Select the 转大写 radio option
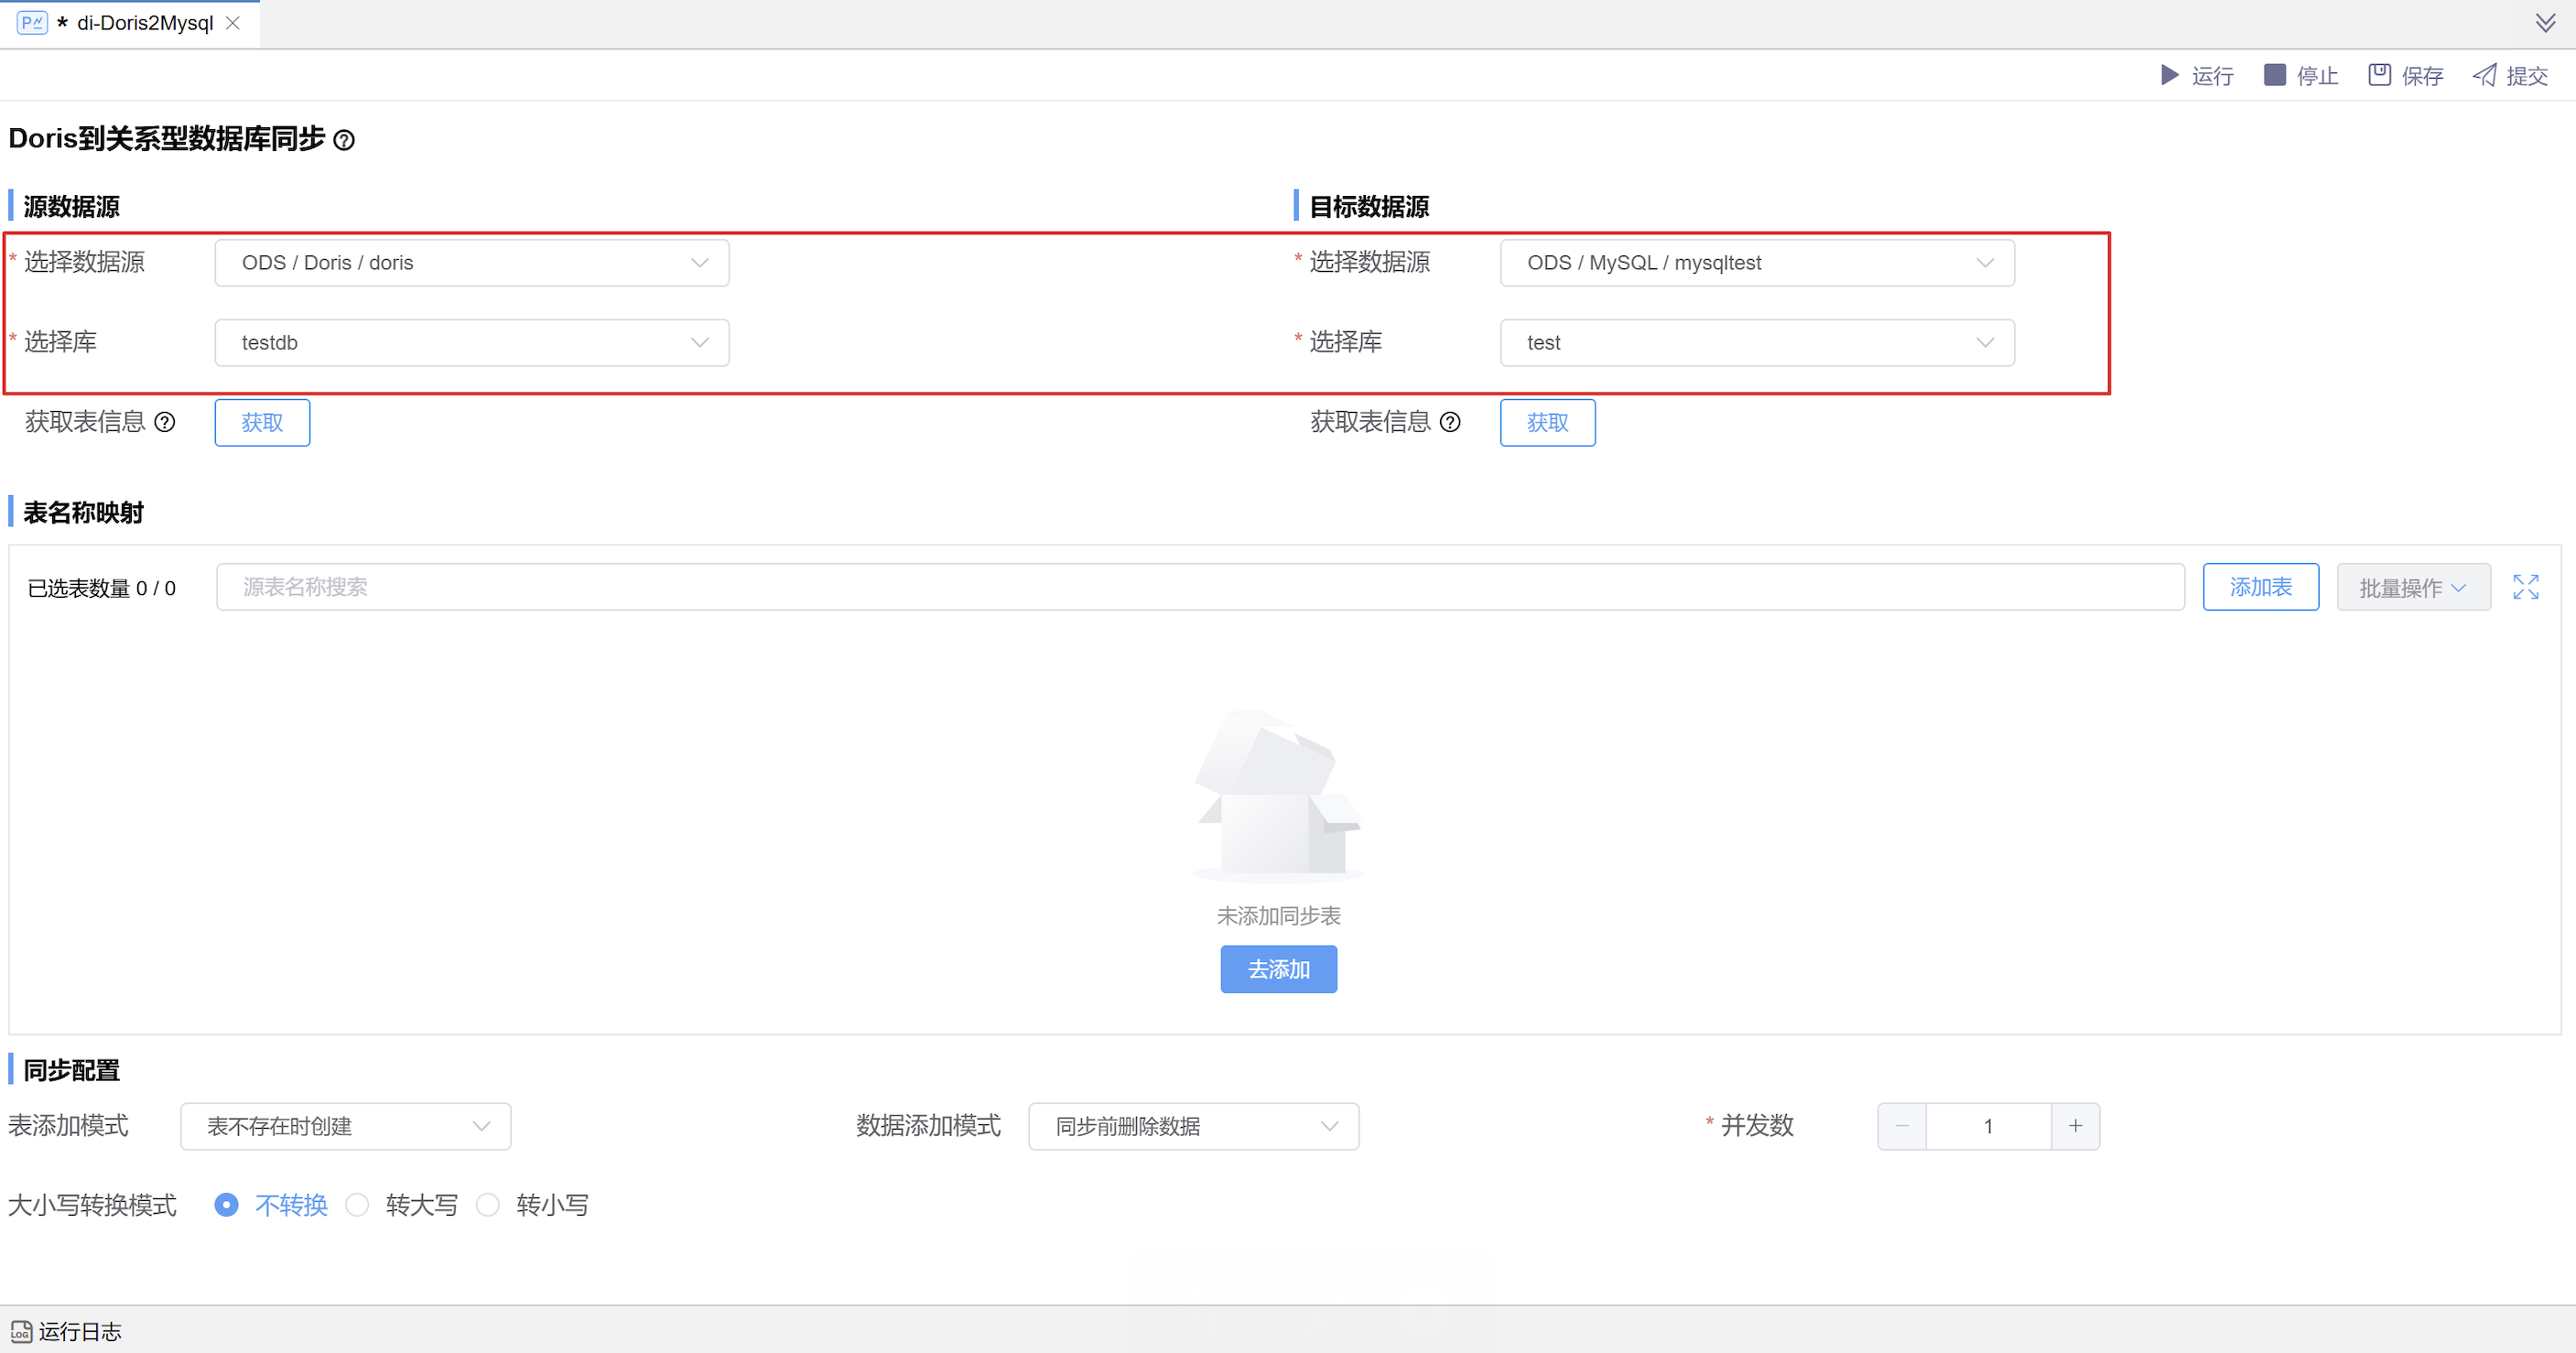 click(x=357, y=1205)
